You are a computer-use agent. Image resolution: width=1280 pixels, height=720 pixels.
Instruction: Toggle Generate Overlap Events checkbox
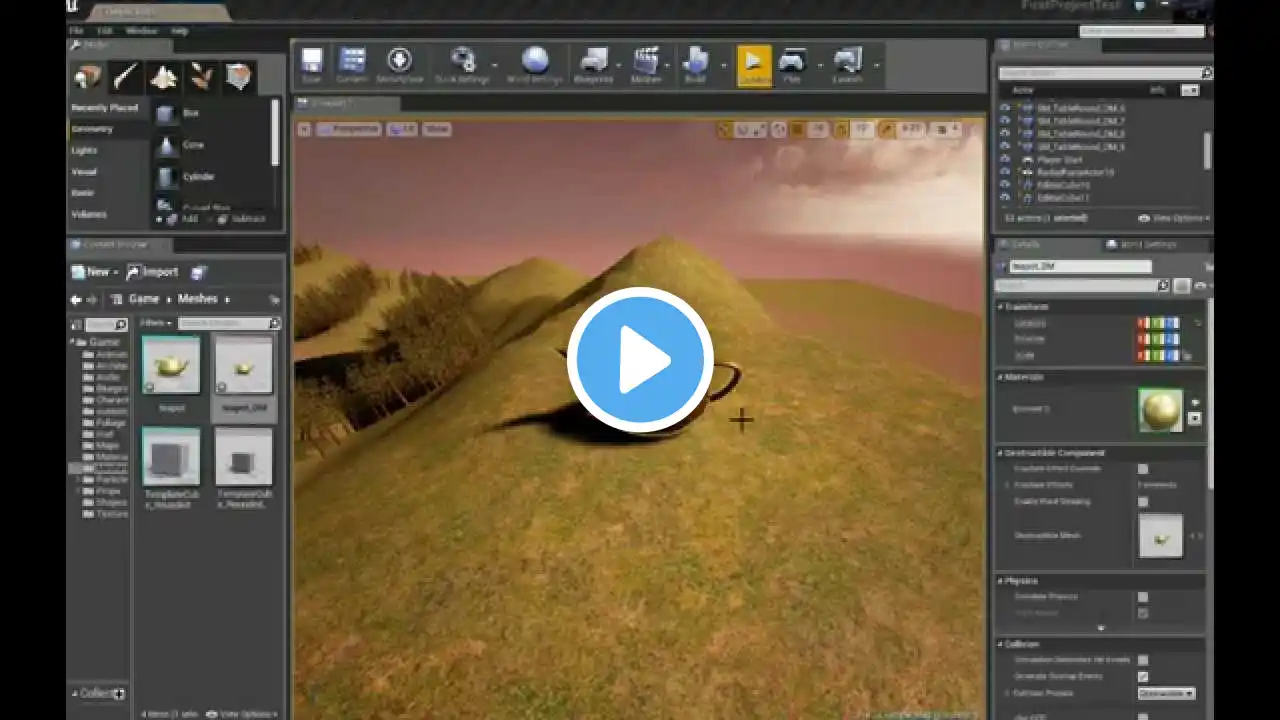tap(1143, 676)
